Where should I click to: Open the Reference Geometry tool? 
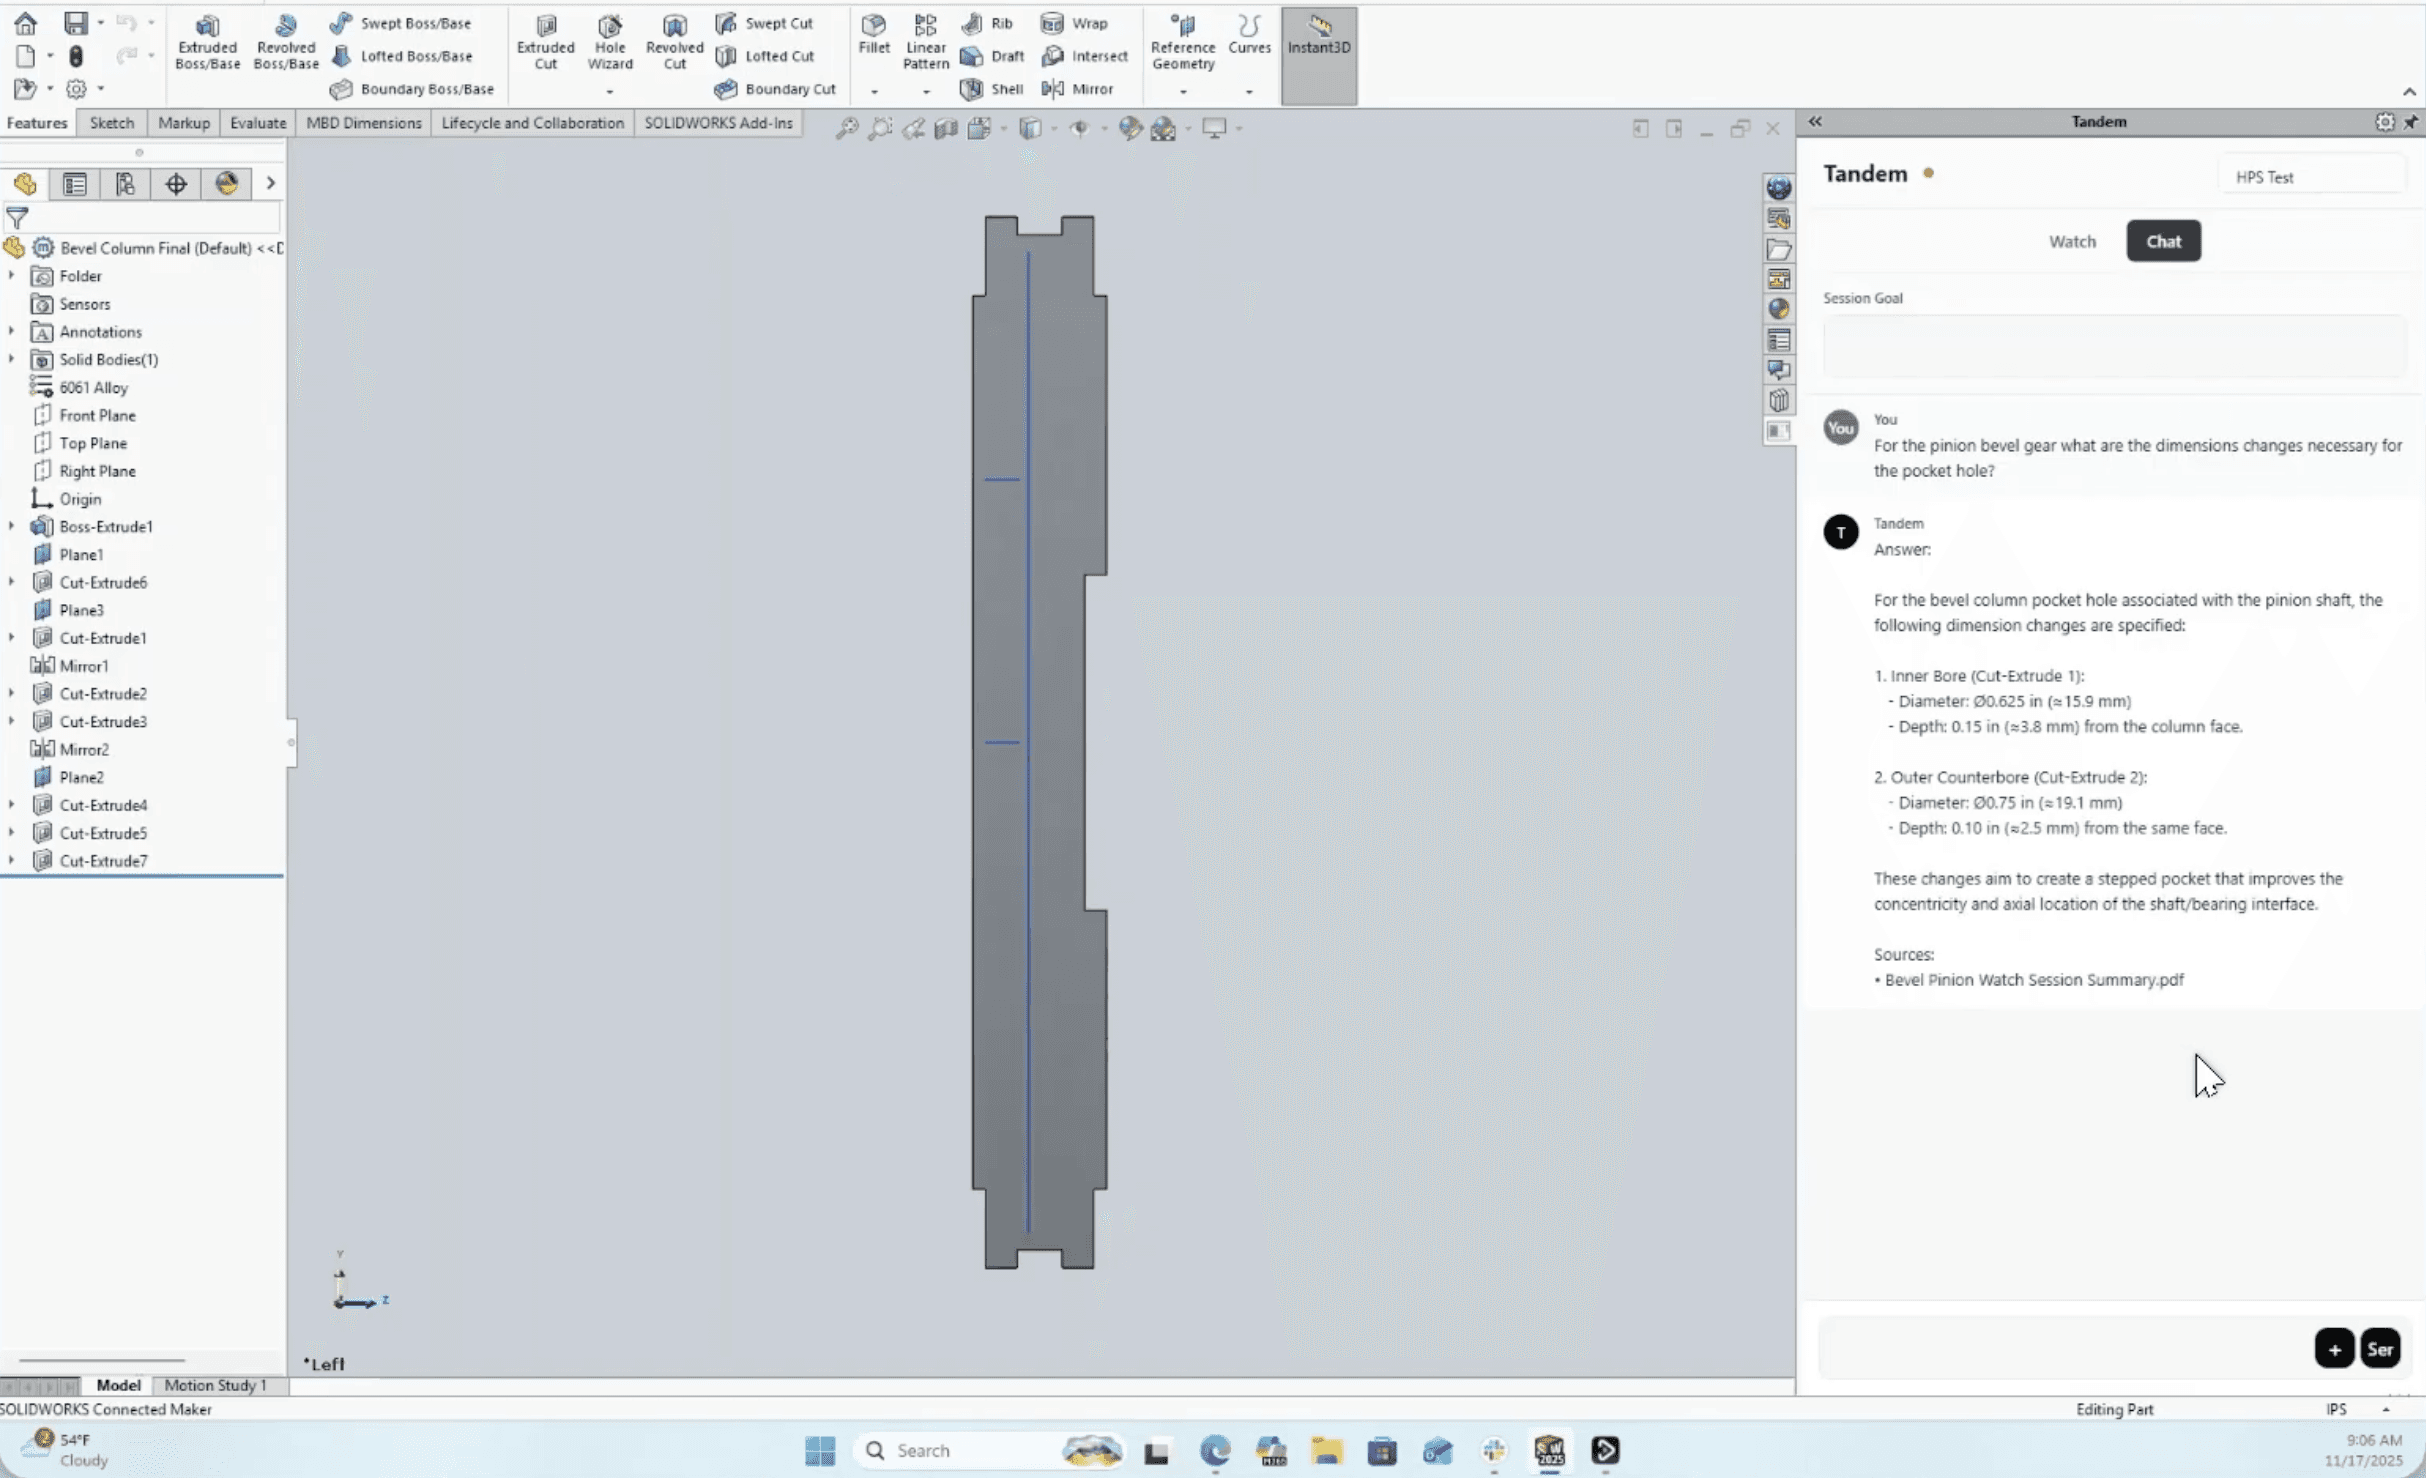pyautogui.click(x=1182, y=40)
